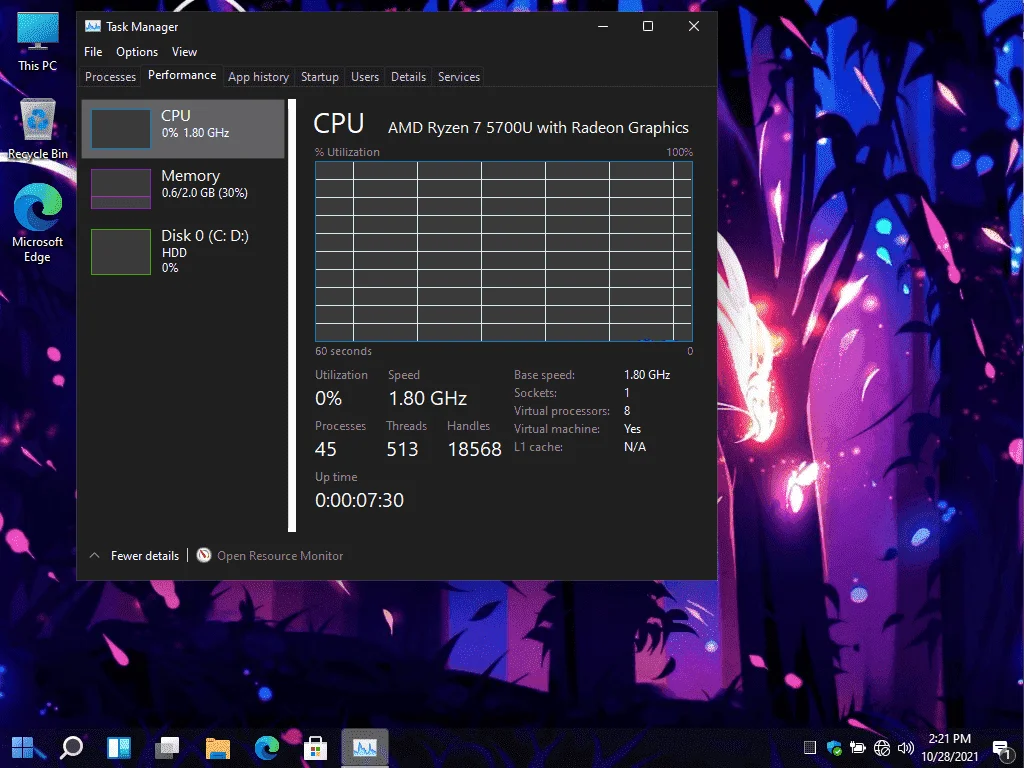The width and height of the screenshot is (1024, 768).
Task: Click the L1 cache N/A value
Action: coord(635,447)
